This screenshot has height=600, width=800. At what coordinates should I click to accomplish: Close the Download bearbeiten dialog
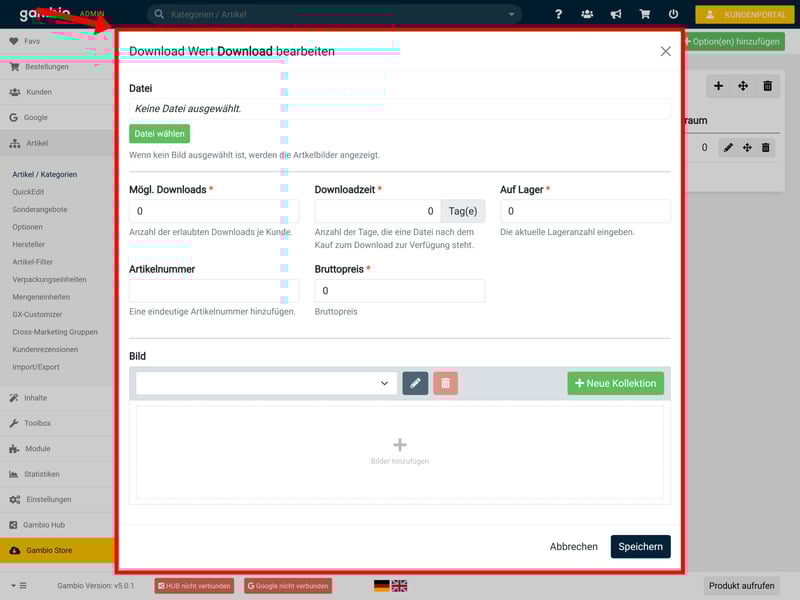pyautogui.click(x=665, y=51)
